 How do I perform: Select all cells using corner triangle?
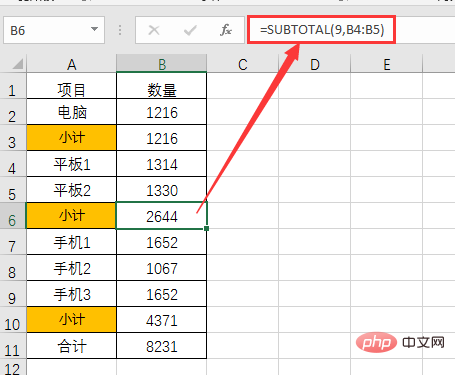[18, 64]
